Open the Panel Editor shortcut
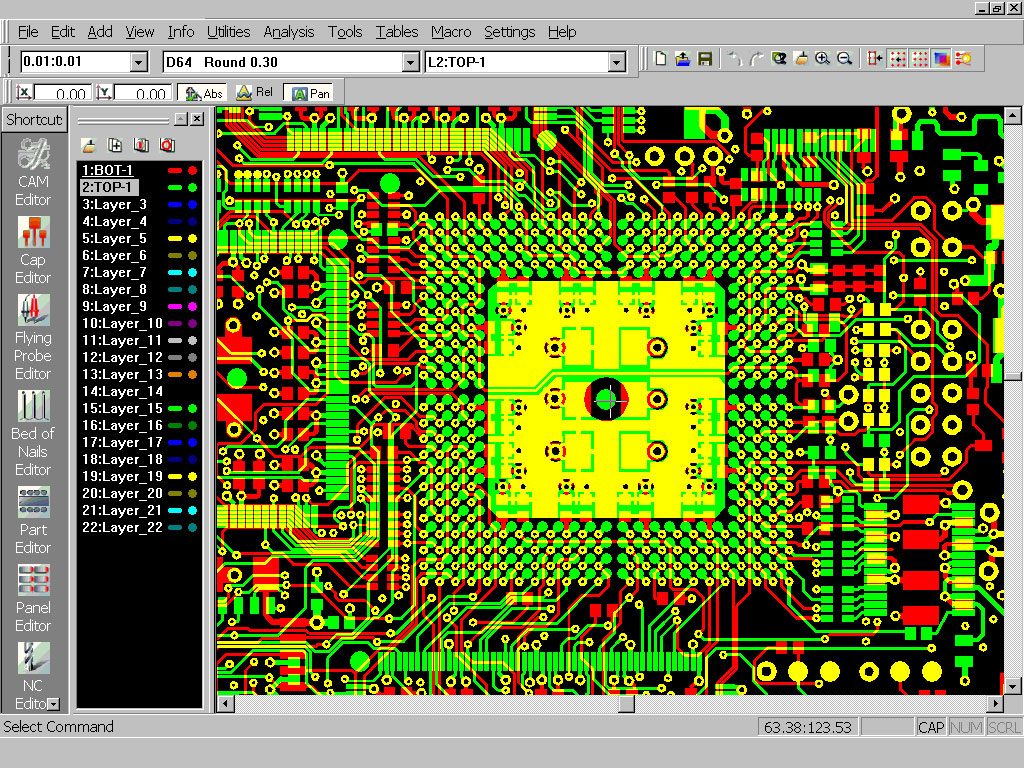This screenshot has width=1024, height=768. coord(33,599)
